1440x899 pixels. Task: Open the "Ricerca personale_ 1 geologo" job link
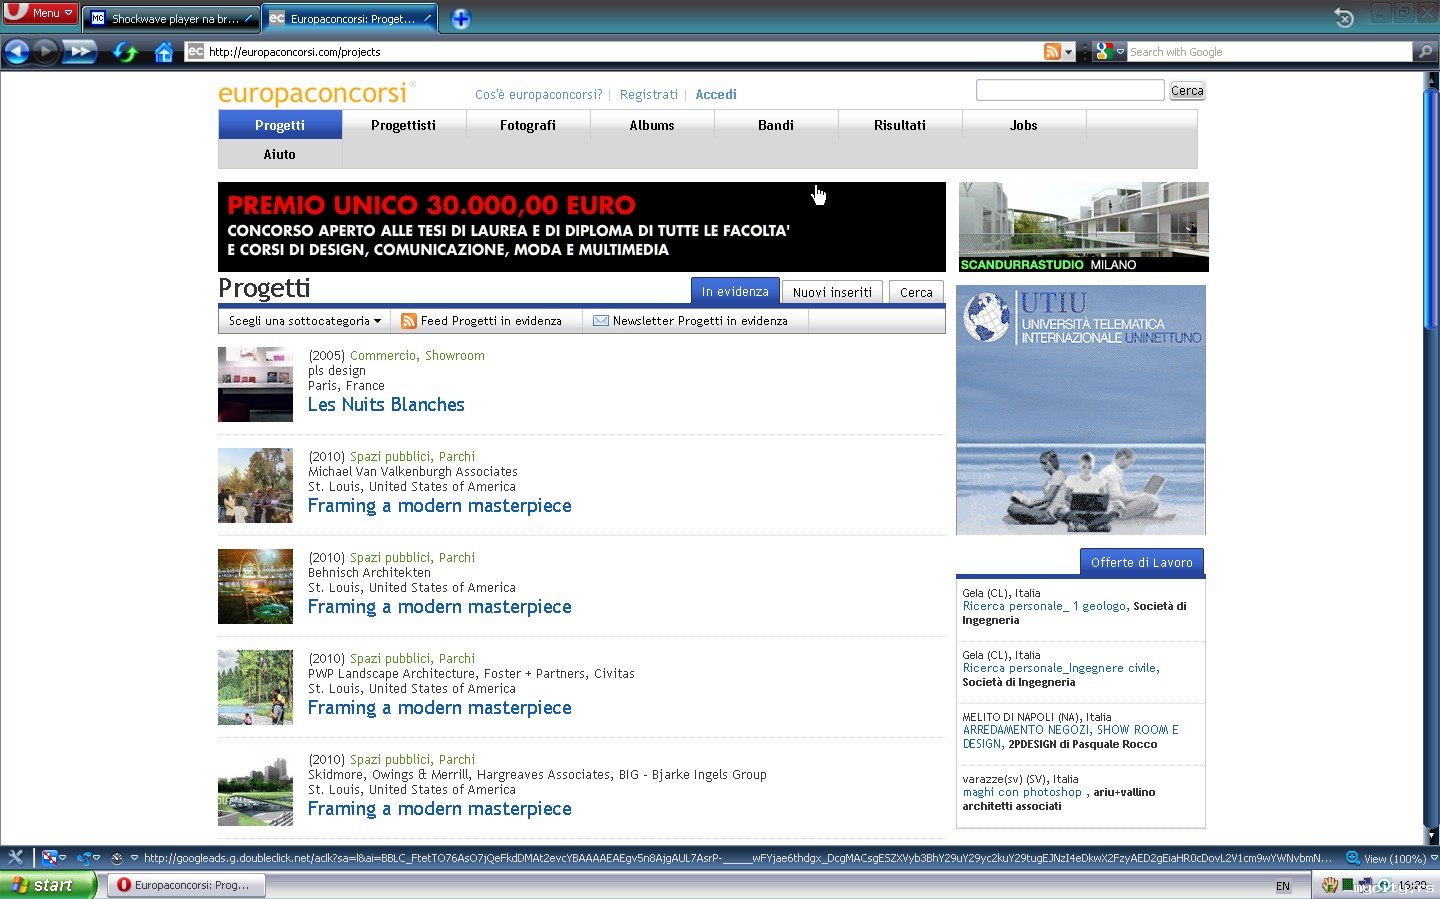coord(1046,606)
